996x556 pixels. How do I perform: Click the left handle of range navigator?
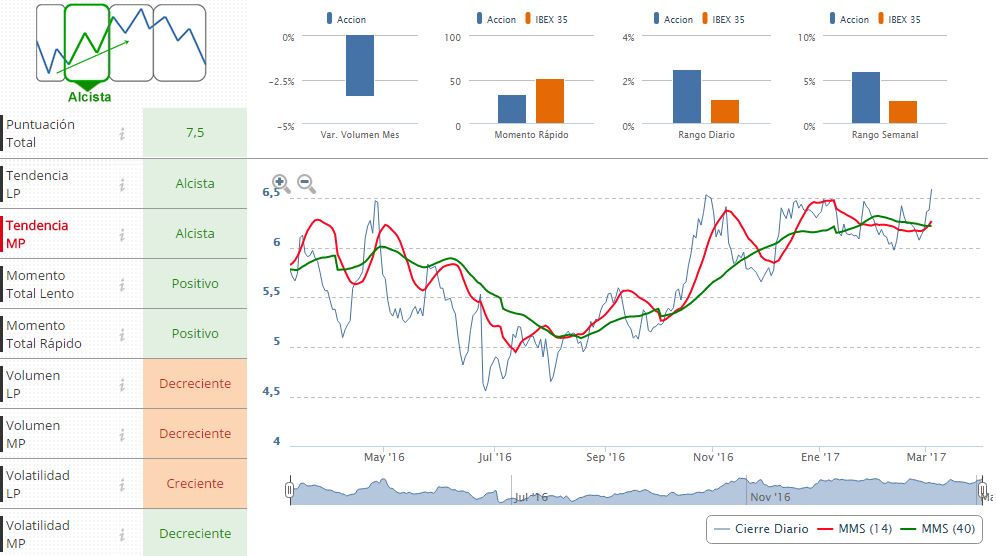(x=290, y=490)
